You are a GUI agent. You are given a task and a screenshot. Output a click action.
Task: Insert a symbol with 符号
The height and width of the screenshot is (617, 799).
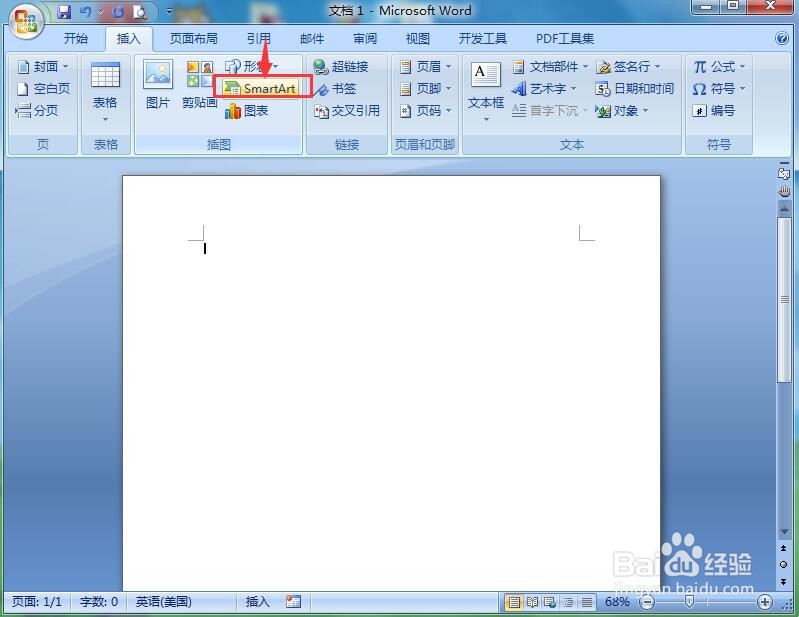pyautogui.click(x=718, y=89)
